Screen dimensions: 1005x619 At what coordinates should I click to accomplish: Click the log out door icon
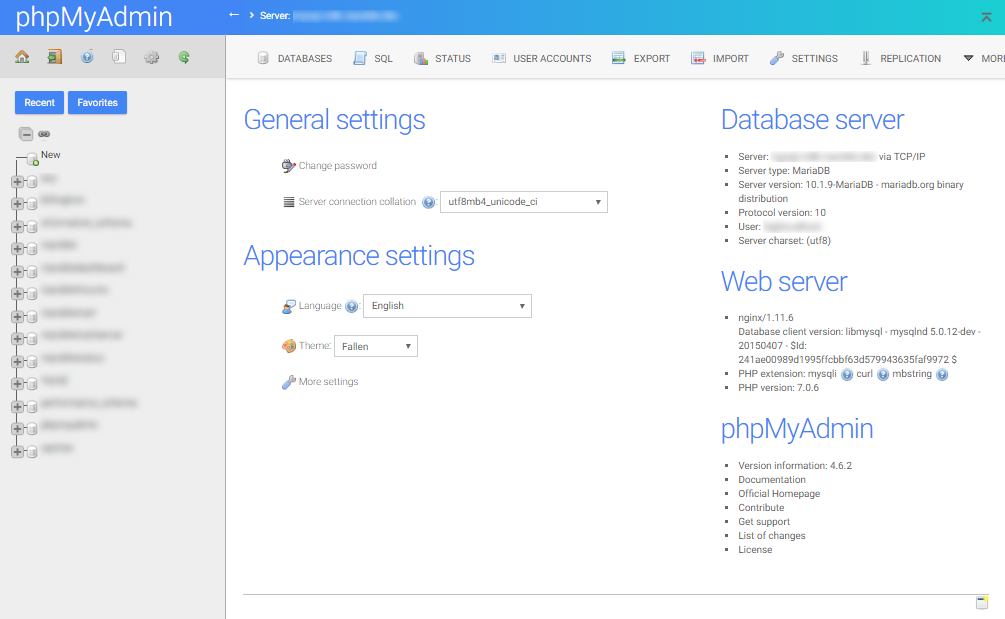(x=54, y=57)
